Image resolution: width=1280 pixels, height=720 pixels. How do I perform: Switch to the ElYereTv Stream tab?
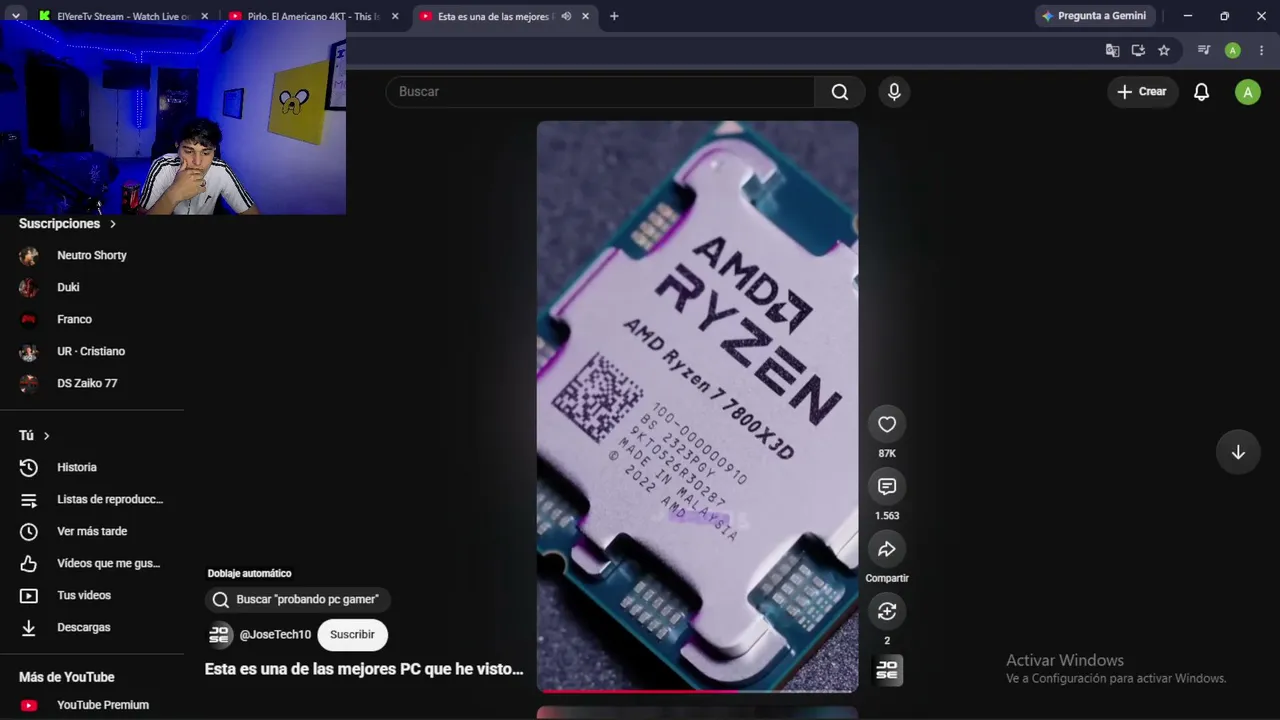click(x=114, y=16)
